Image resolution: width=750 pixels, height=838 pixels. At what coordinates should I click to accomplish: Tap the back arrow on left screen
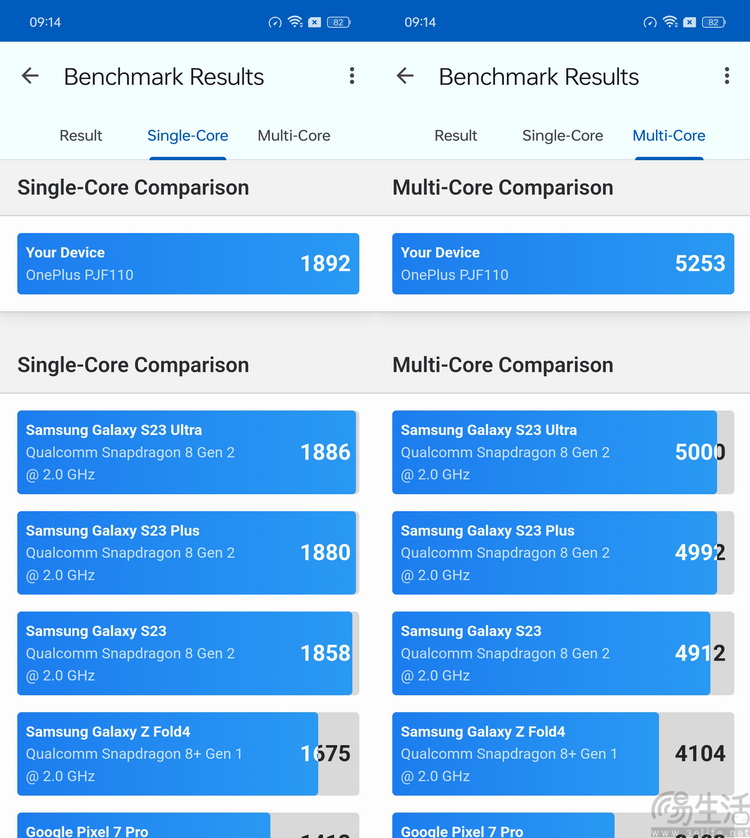[x=30, y=76]
